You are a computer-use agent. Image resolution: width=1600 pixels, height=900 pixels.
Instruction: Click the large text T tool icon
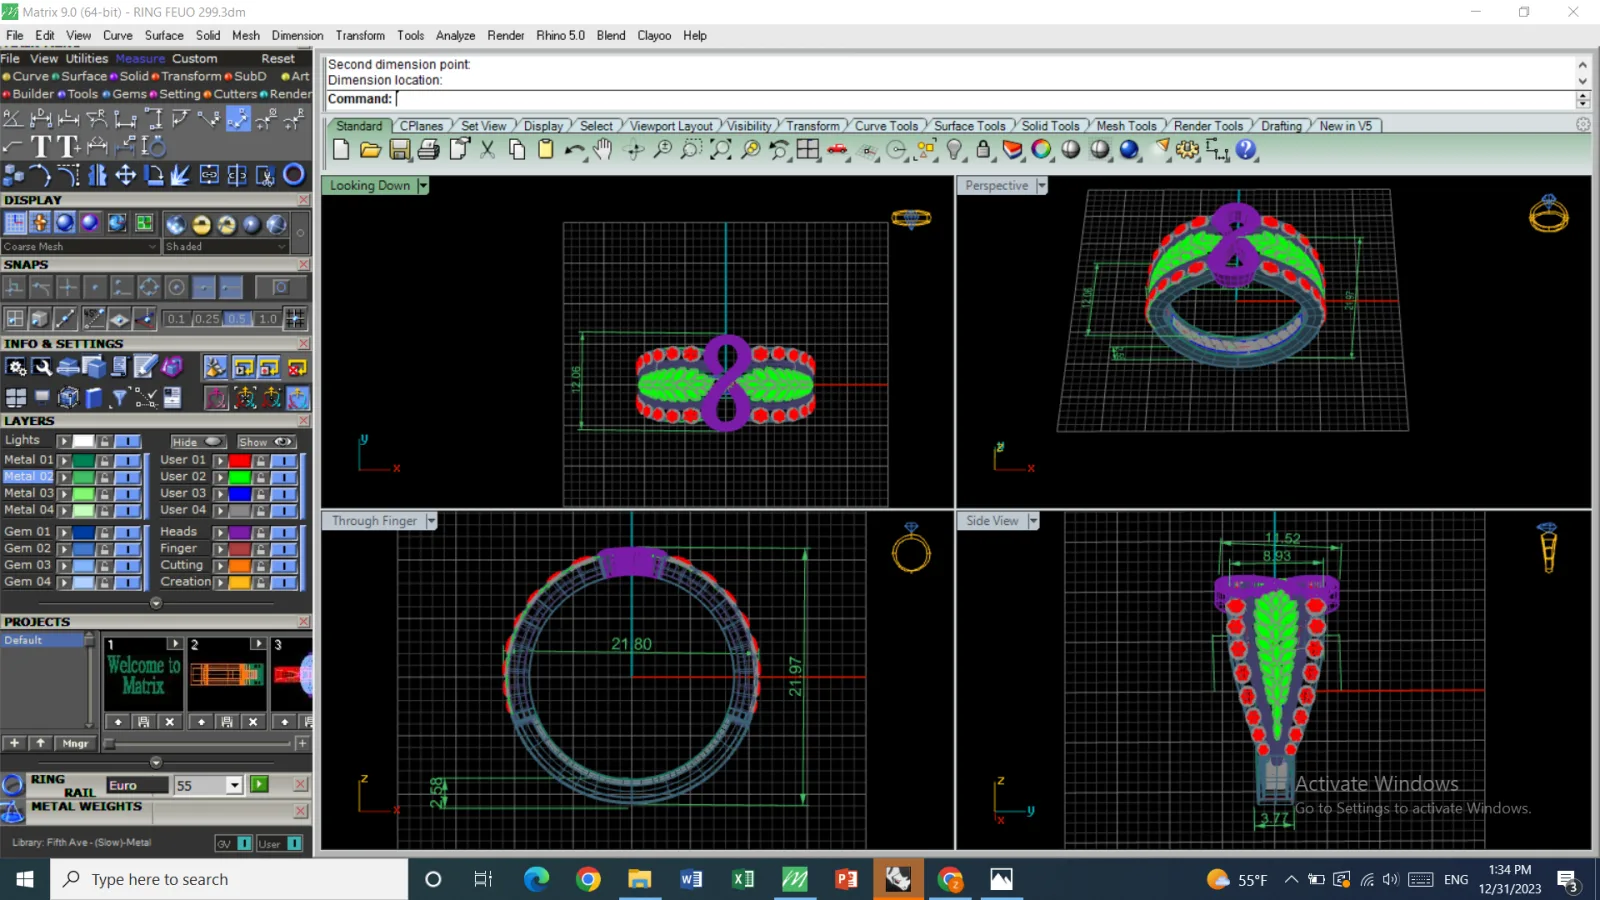click(41, 147)
